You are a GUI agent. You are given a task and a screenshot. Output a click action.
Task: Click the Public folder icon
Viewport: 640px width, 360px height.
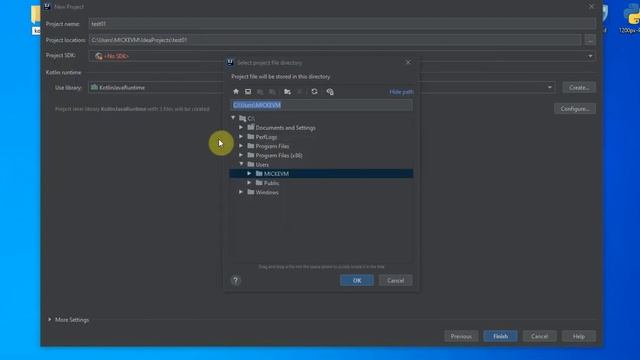coord(259,183)
